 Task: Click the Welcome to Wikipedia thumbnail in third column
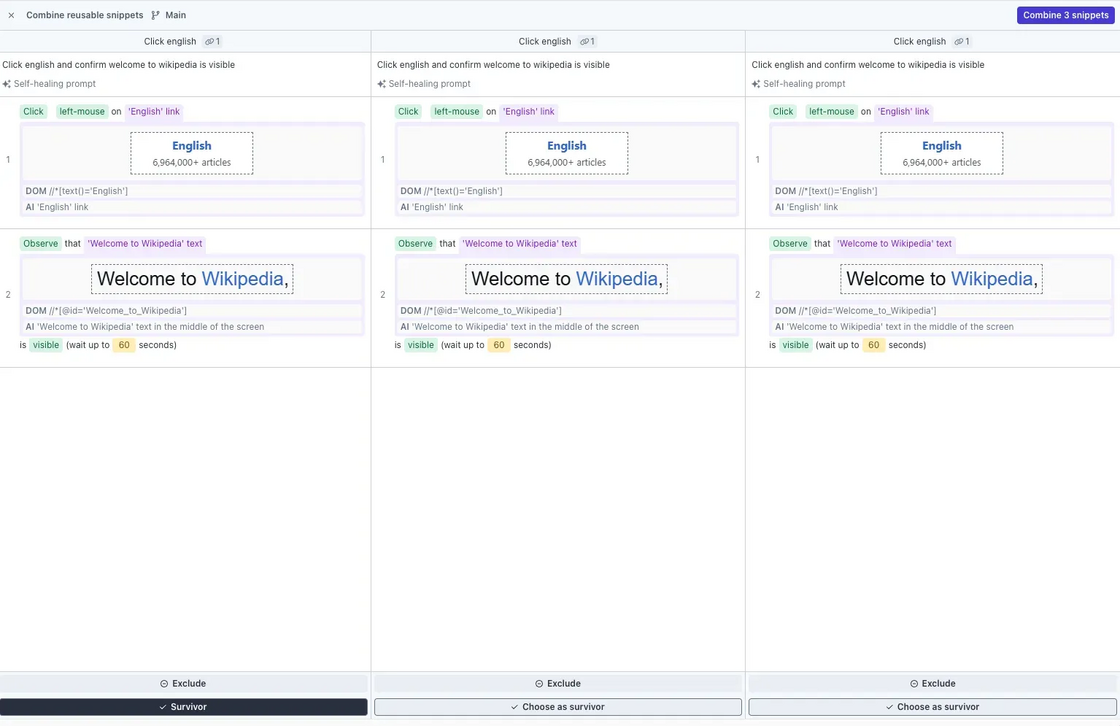pyautogui.click(x=941, y=279)
